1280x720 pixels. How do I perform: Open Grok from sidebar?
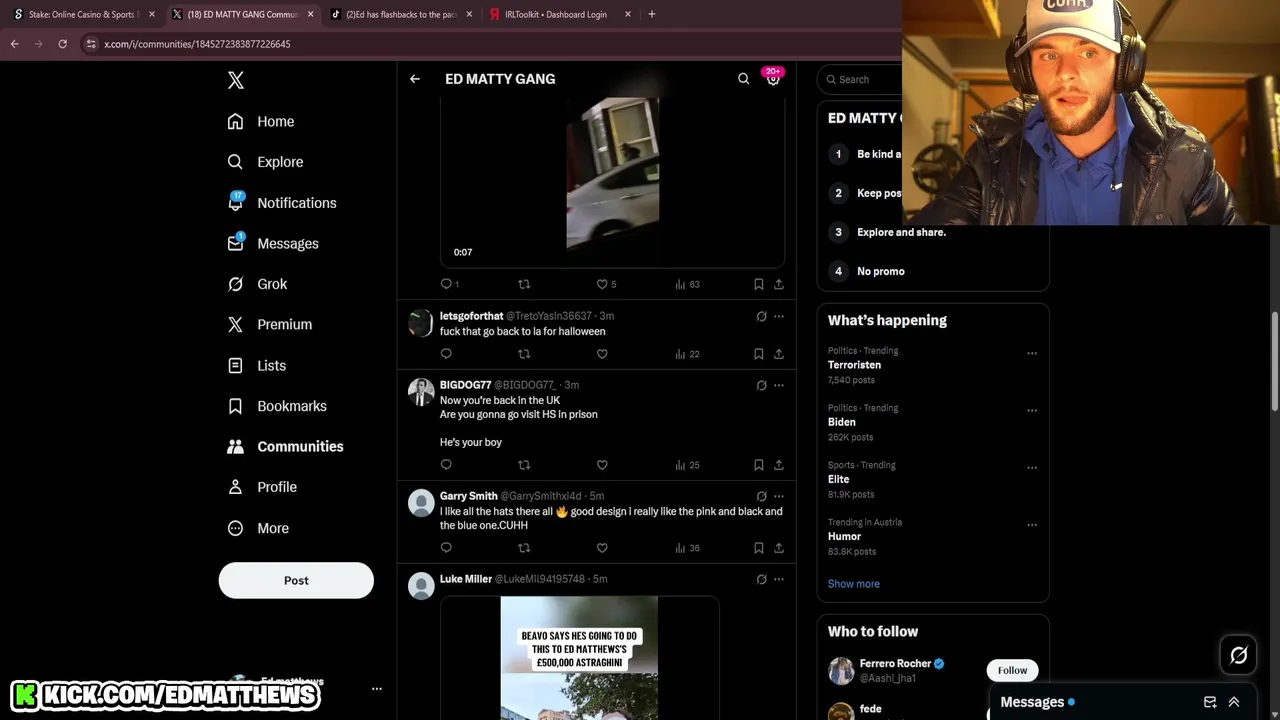pyautogui.click(x=258, y=284)
